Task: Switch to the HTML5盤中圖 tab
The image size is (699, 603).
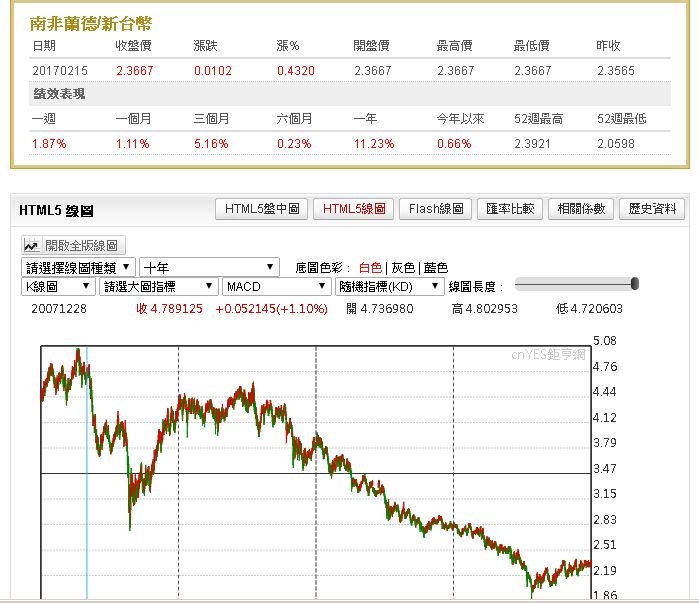Action: [x=262, y=209]
